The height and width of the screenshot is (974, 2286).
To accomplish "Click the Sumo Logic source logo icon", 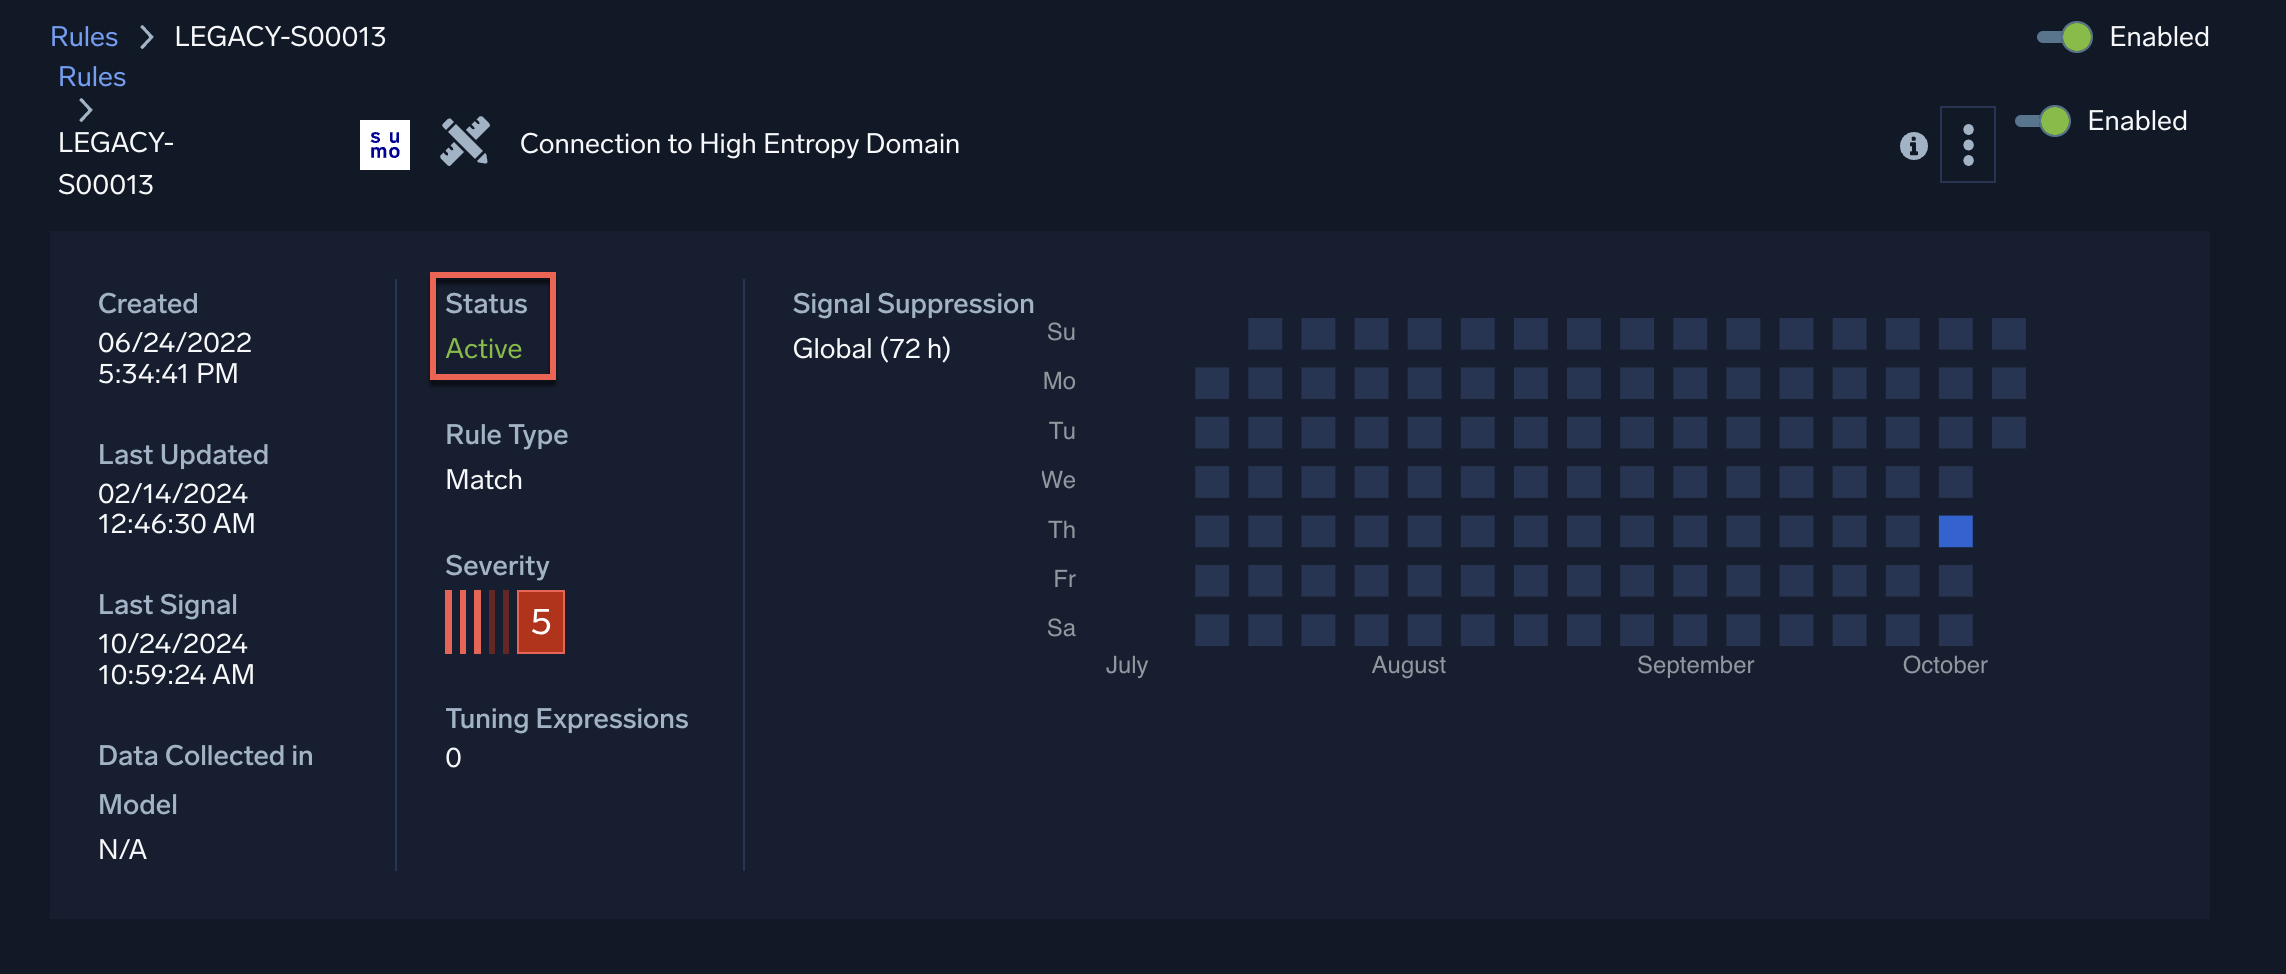I will point(384,145).
